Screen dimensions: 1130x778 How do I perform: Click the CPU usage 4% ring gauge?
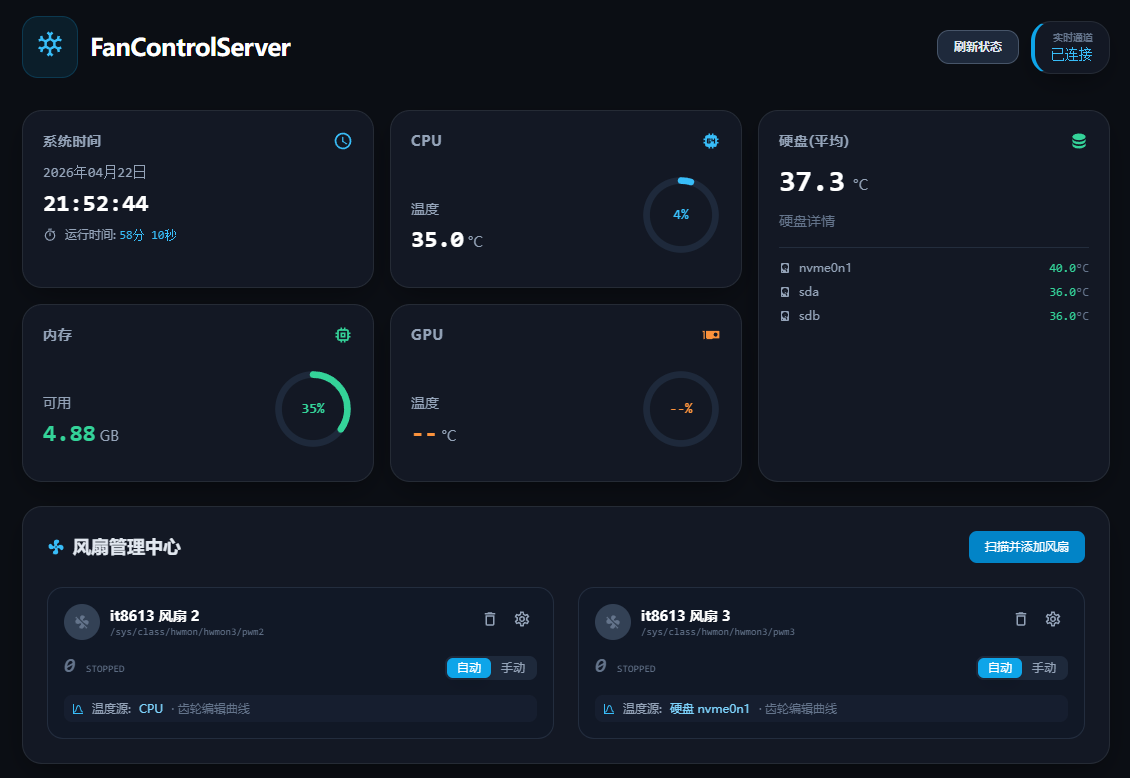[681, 215]
